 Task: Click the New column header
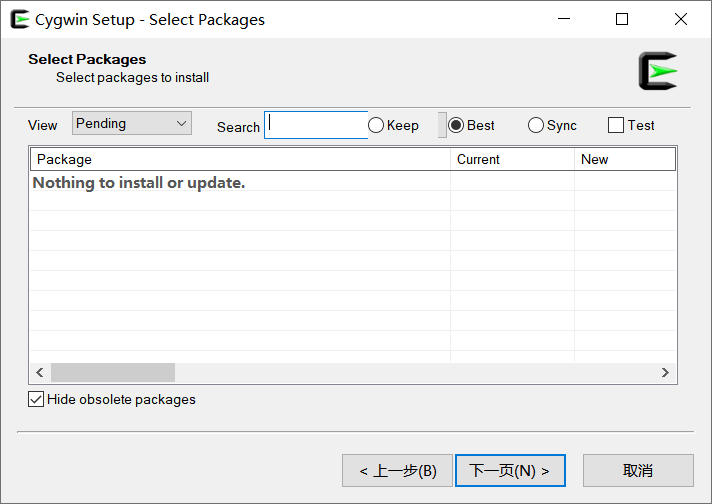625,159
